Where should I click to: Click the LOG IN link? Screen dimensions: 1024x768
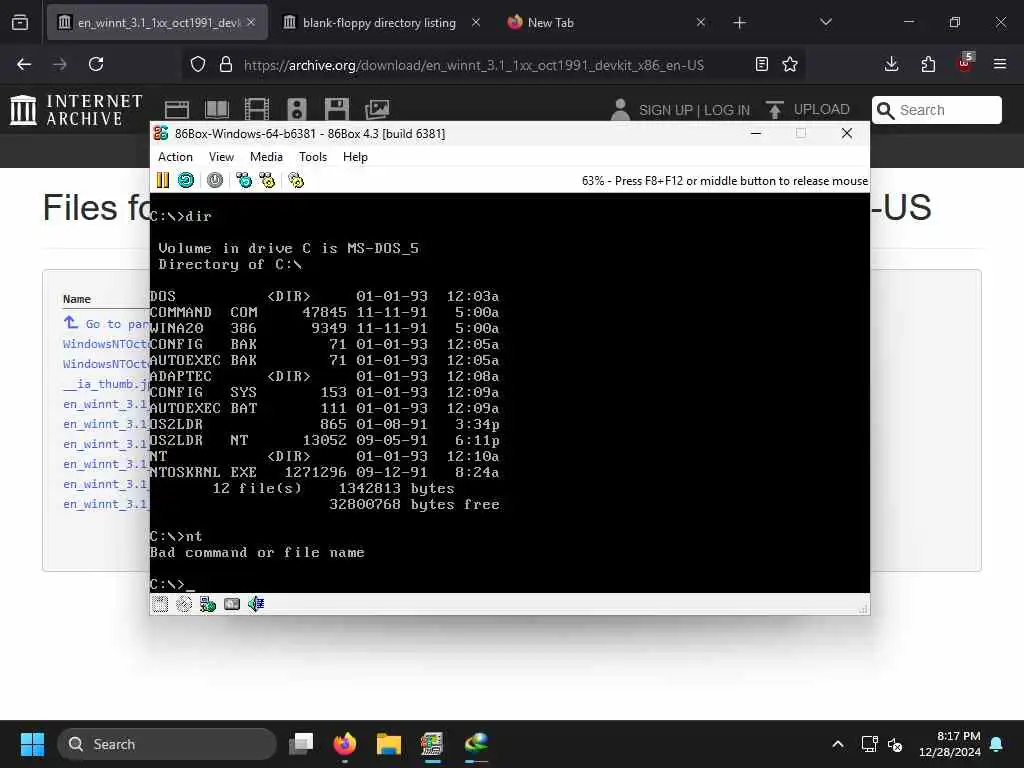coord(727,110)
